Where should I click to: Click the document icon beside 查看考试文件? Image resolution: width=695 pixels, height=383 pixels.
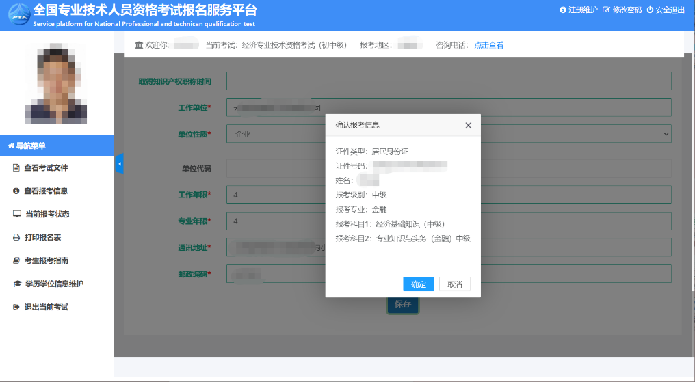(16, 168)
